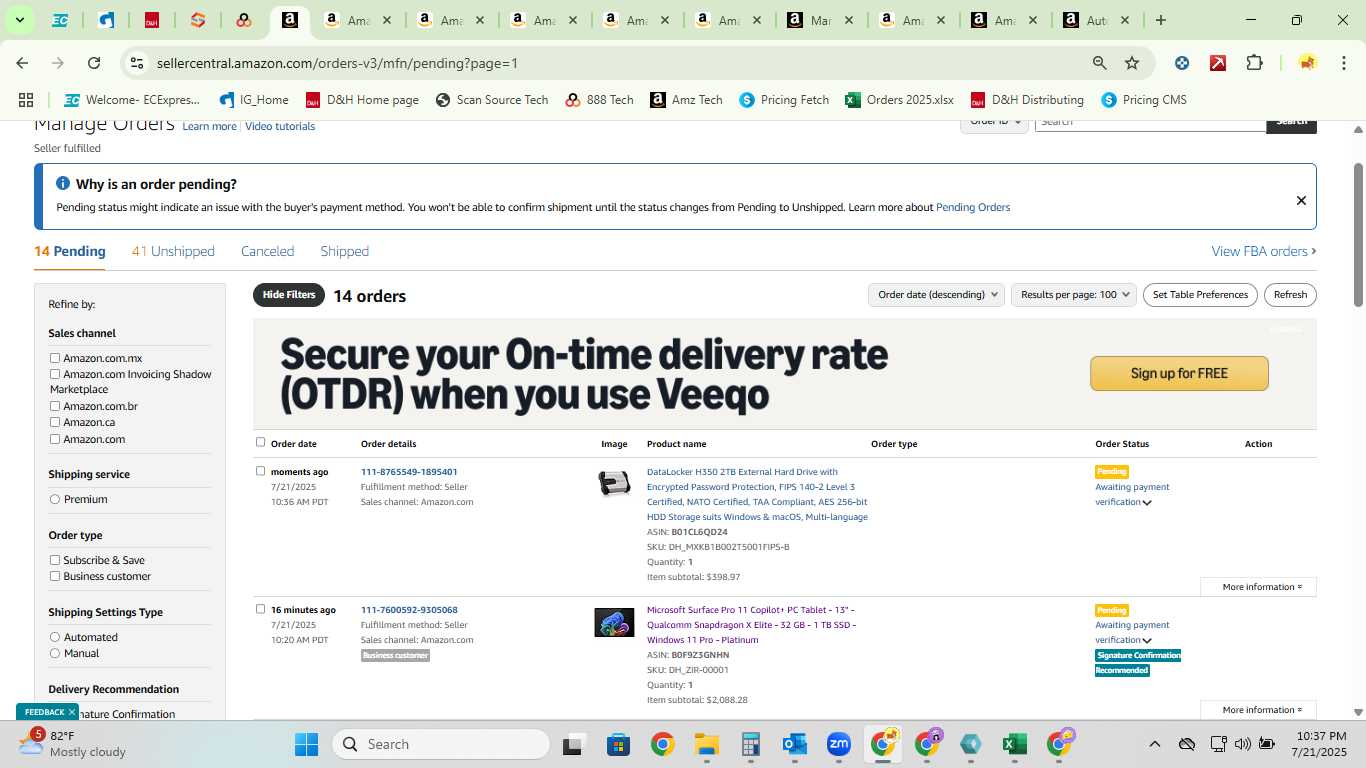Check the Business customer order type
This screenshot has height=768, width=1366.
pos(55,576)
